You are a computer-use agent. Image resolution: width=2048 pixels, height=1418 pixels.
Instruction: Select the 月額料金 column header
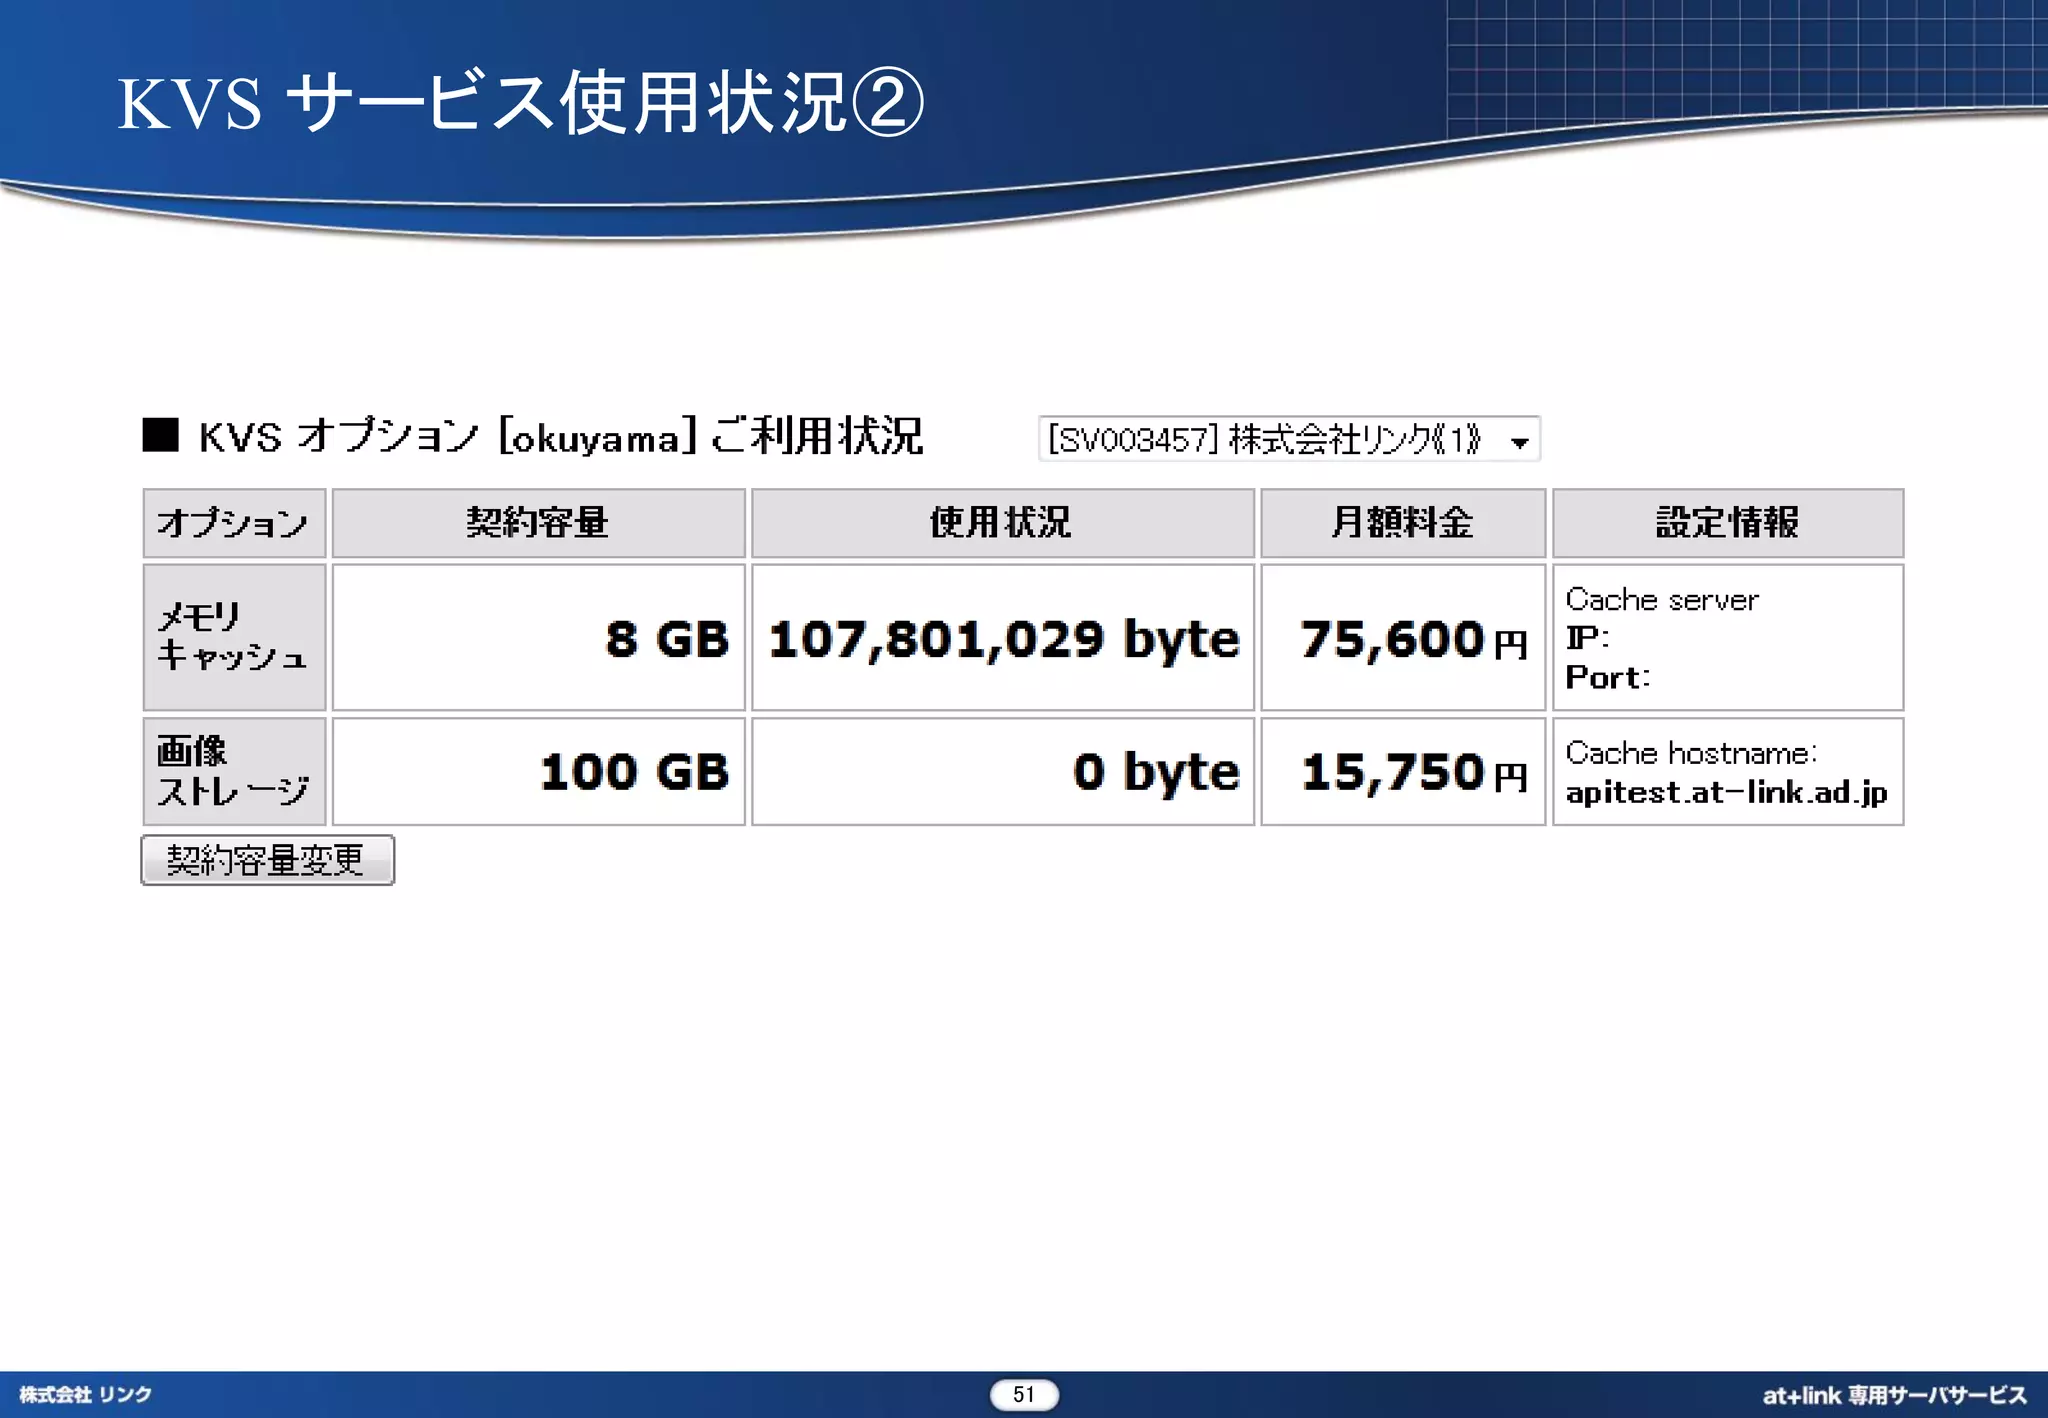(x=1403, y=523)
